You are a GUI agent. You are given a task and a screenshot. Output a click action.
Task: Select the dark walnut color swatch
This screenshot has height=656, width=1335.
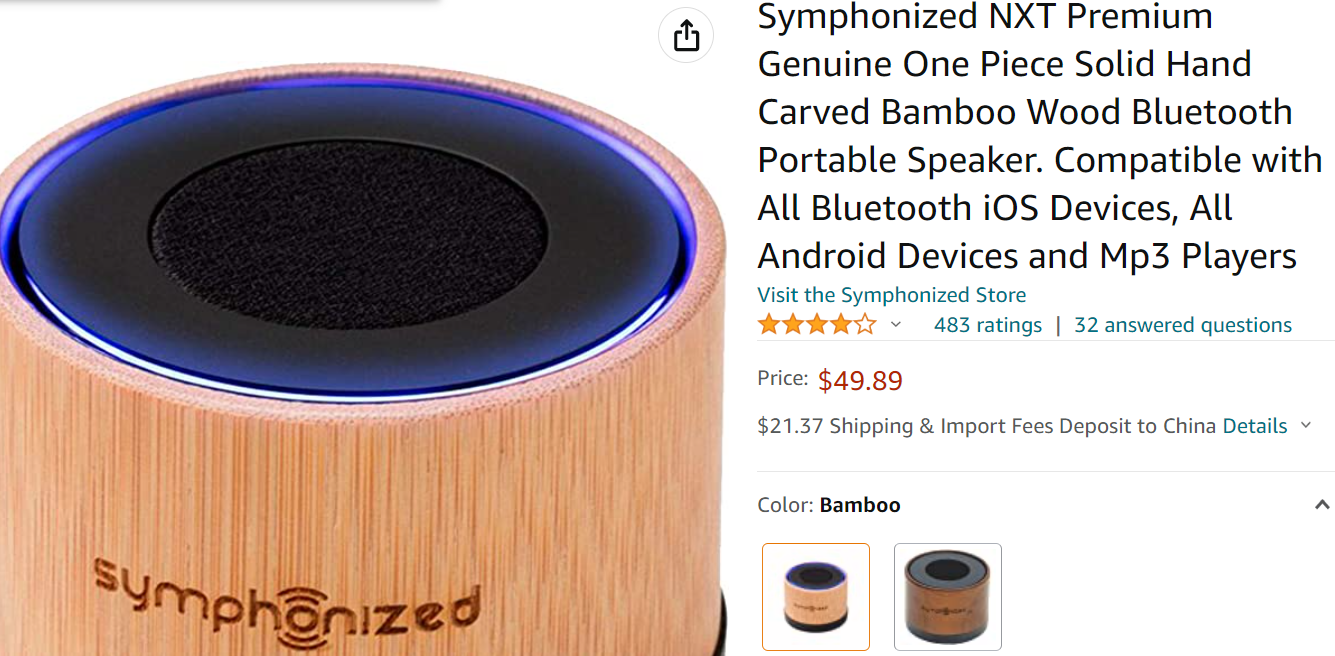948,597
